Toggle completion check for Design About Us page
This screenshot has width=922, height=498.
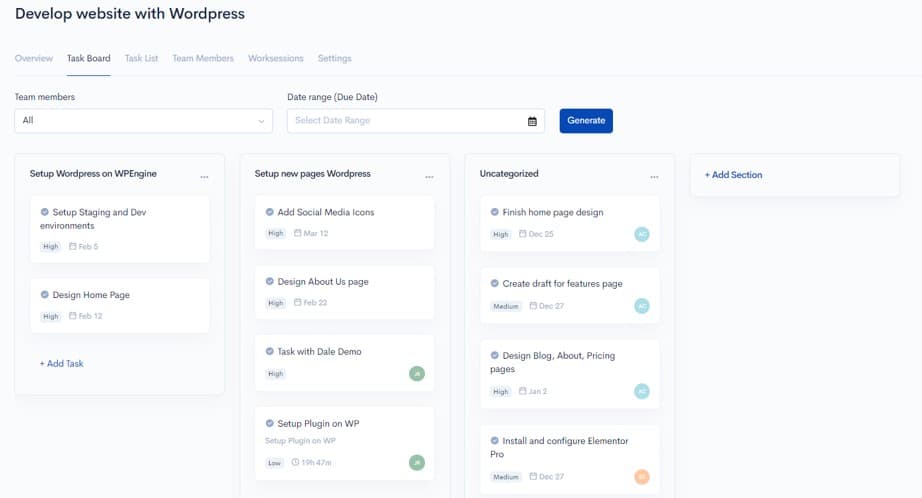[269, 282]
